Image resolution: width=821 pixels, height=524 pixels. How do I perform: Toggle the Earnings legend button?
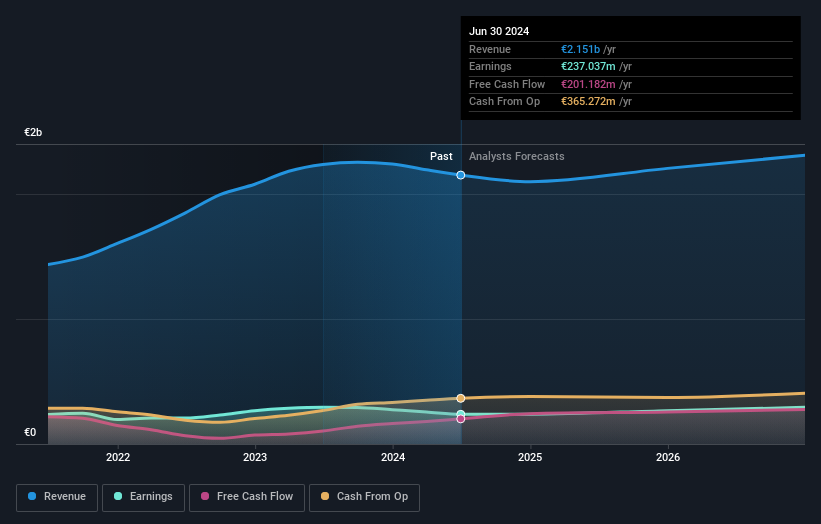[143, 497]
